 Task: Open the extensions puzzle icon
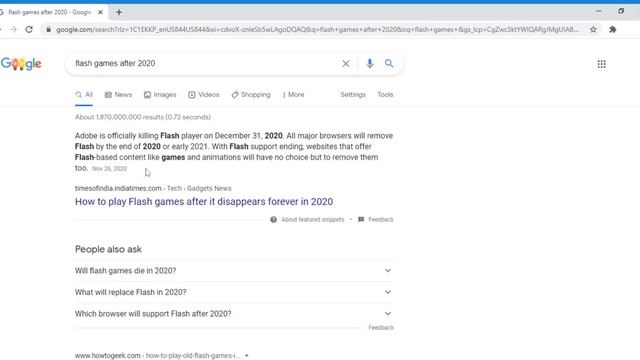tap(613, 29)
